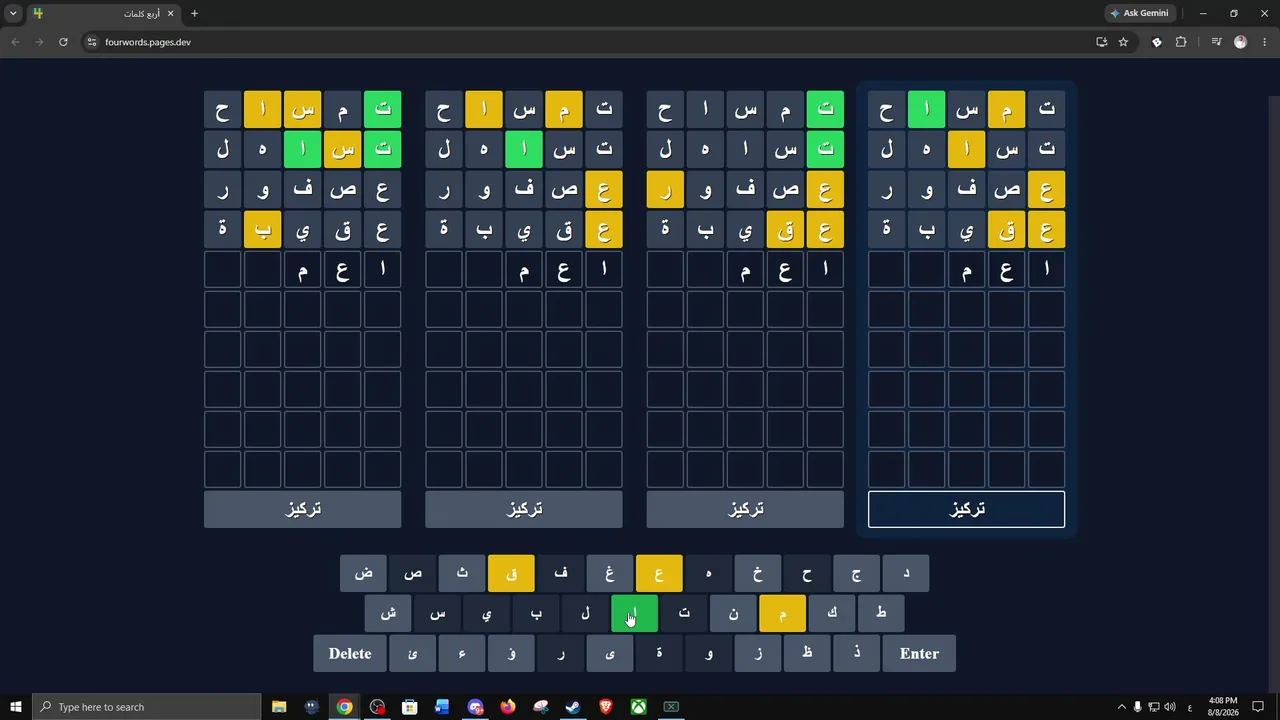The height and width of the screenshot is (720, 1280).
Task: Click the taskbar search box
Action: pyautogui.click(x=147, y=707)
